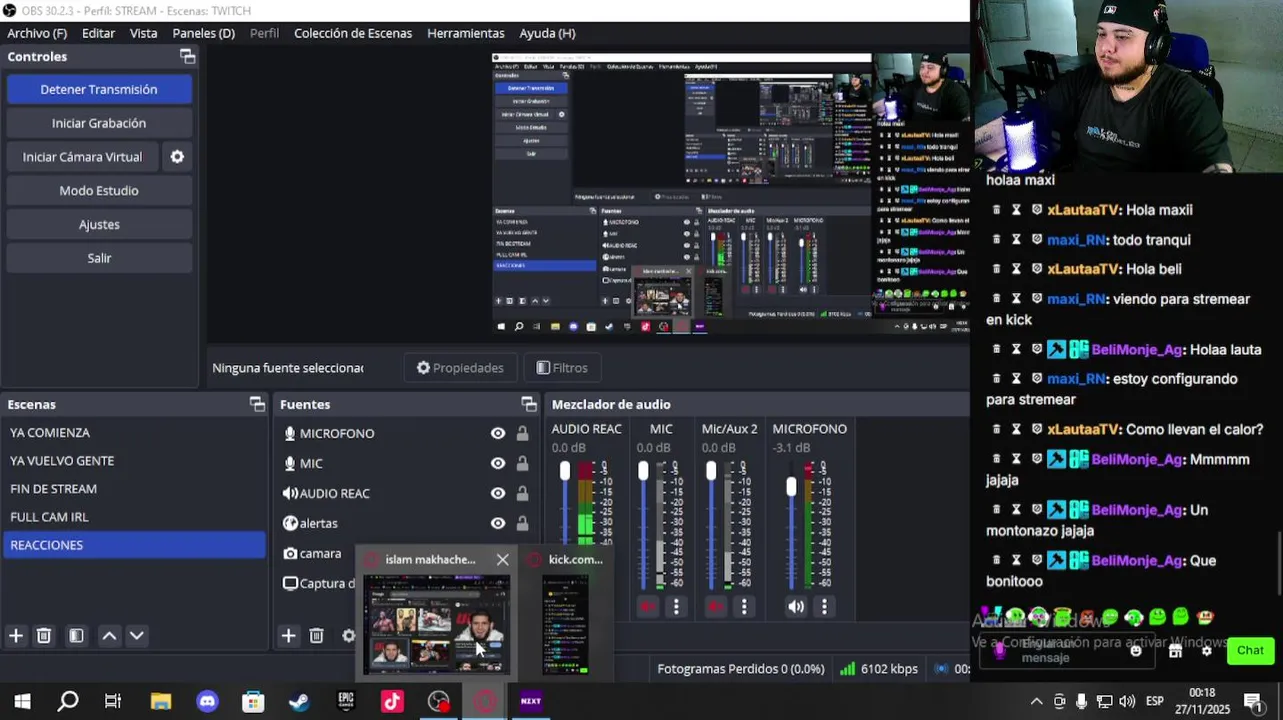Send message with the green Chat button
The image size is (1283, 720).
pos(1250,651)
